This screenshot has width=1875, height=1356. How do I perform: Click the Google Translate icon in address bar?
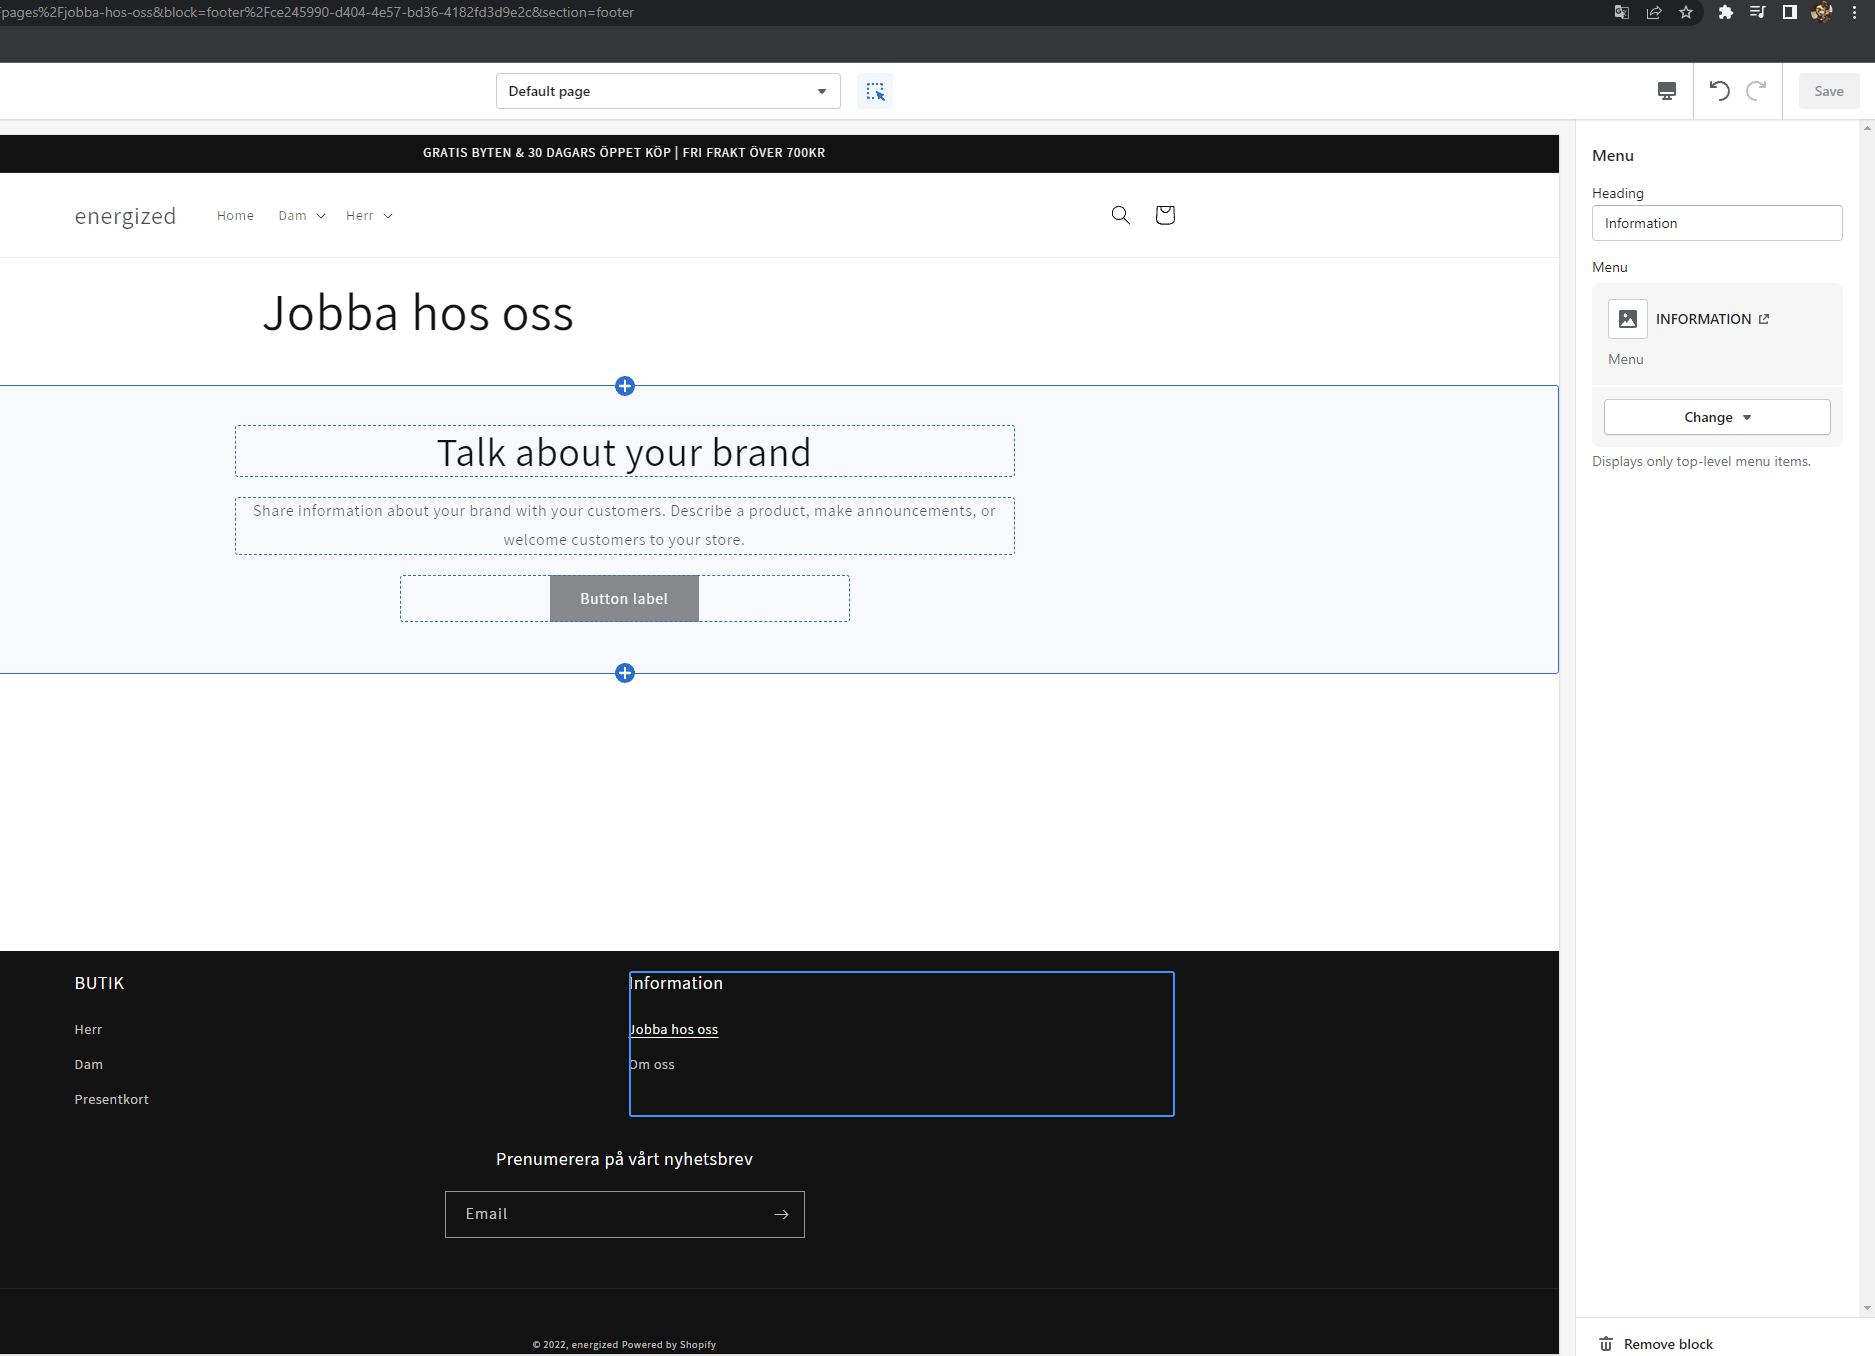click(1622, 12)
